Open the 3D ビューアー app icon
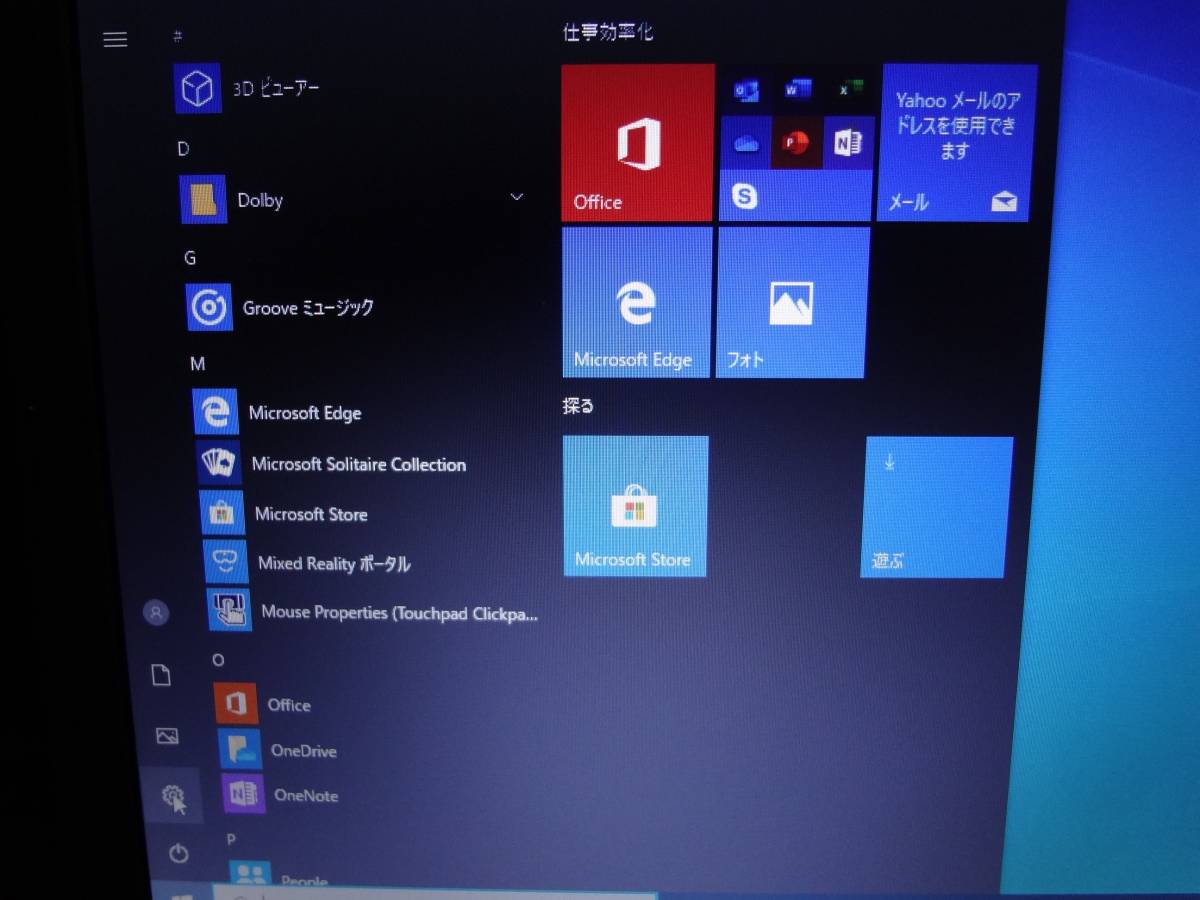Viewport: 1200px width, 900px height. [197, 89]
